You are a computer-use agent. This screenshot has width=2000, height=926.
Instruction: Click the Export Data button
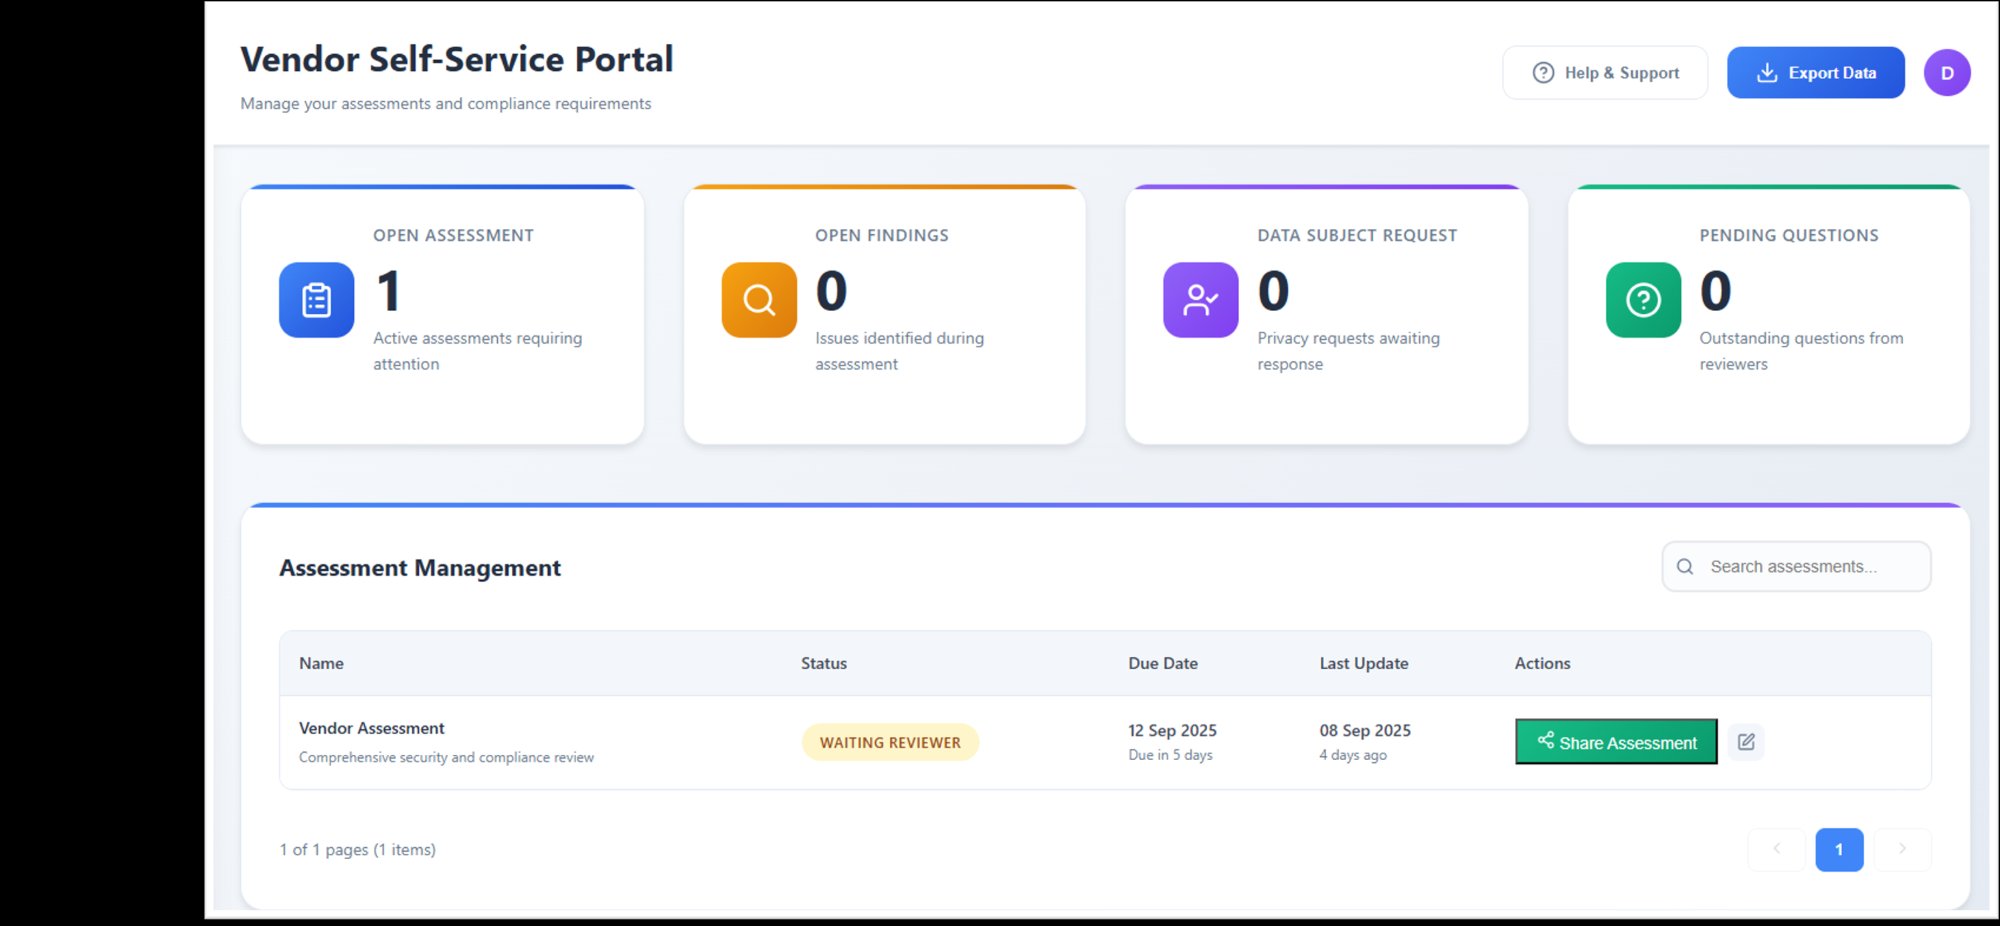click(1816, 72)
